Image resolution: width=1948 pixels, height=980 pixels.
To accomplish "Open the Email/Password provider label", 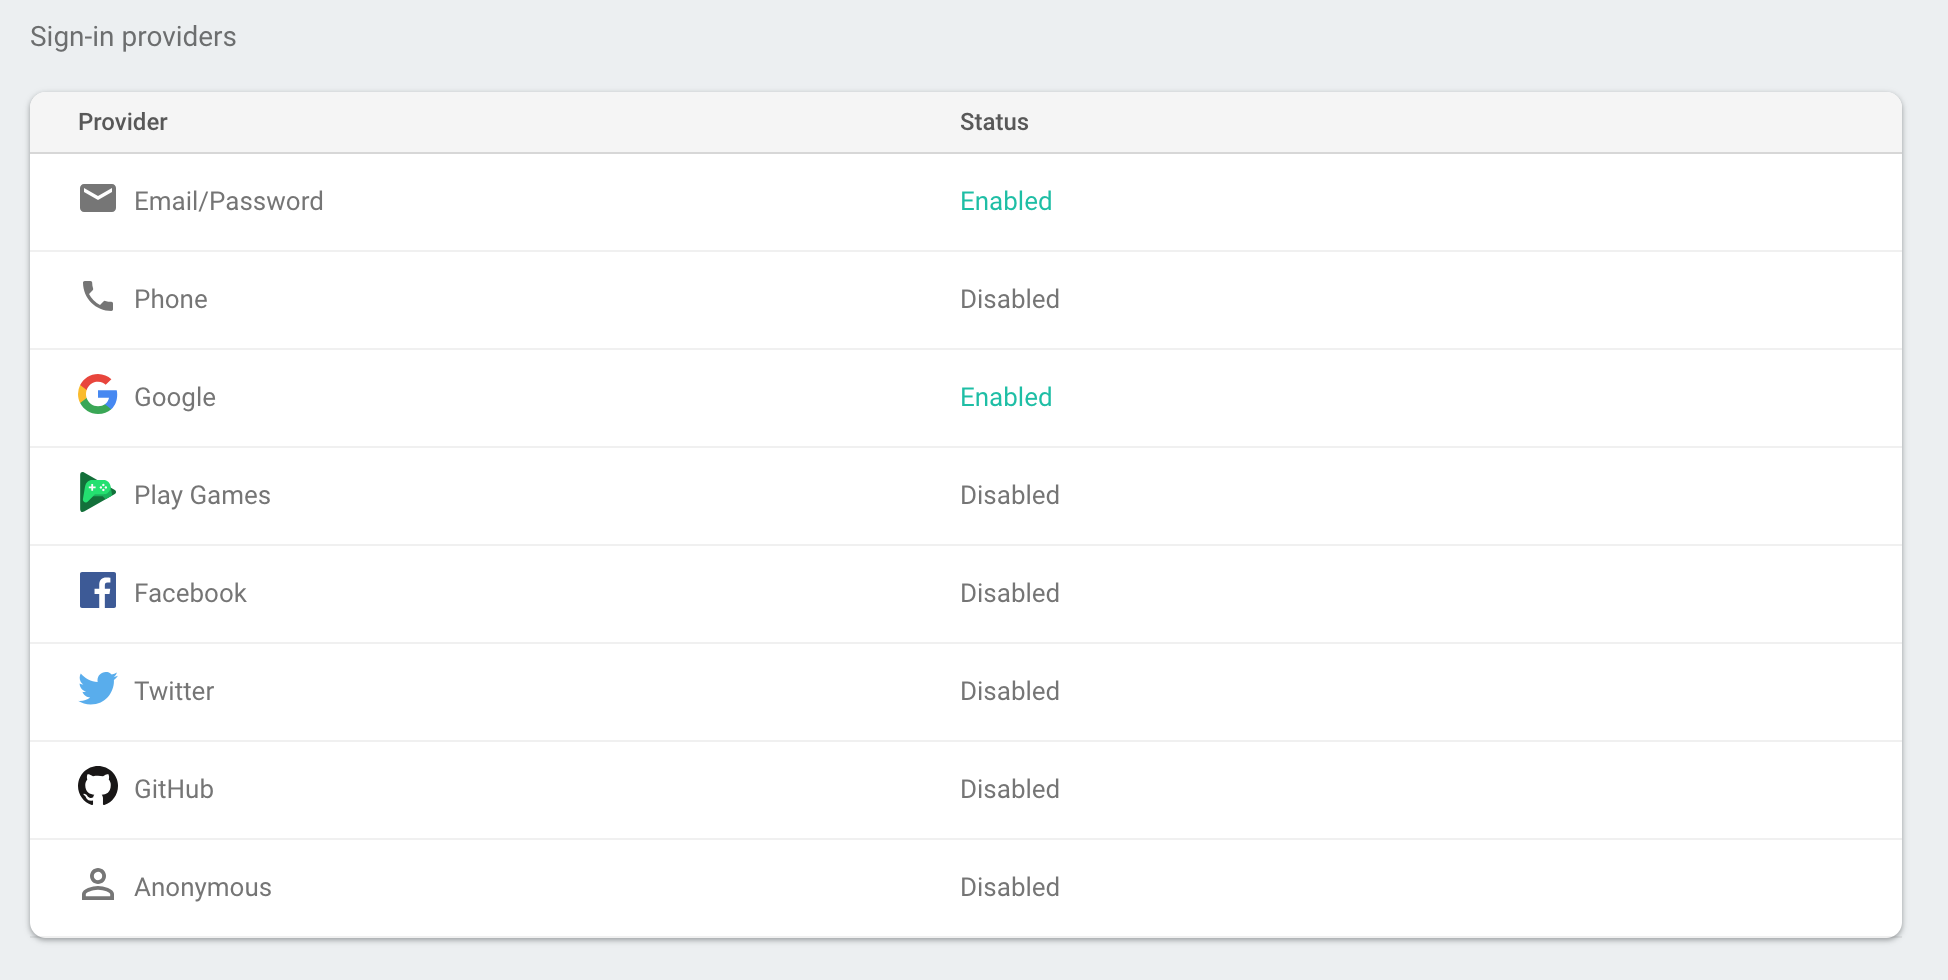I will tap(229, 201).
